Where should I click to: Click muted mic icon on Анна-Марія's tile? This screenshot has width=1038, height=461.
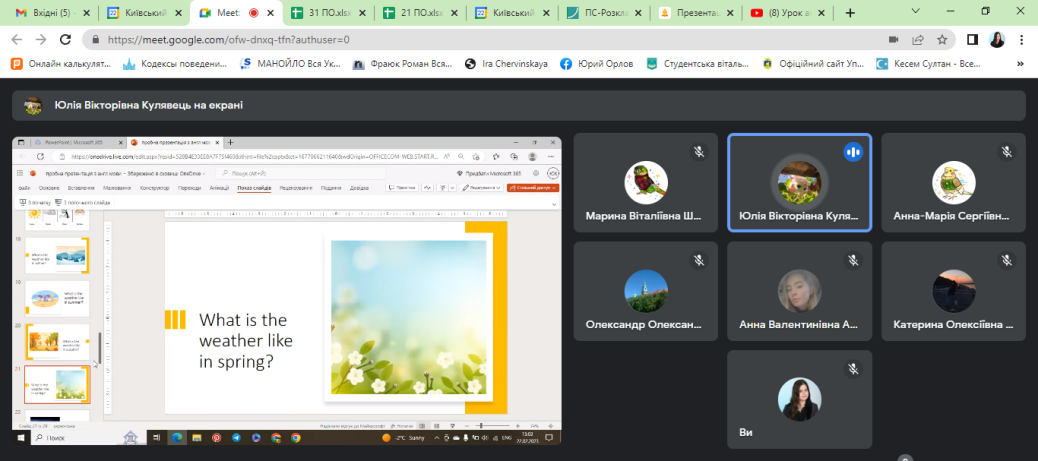click(1007, 152)
